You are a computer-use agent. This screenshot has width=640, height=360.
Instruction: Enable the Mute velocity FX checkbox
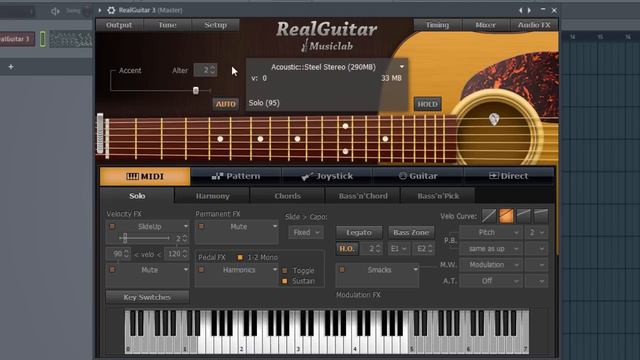[112, 269]
